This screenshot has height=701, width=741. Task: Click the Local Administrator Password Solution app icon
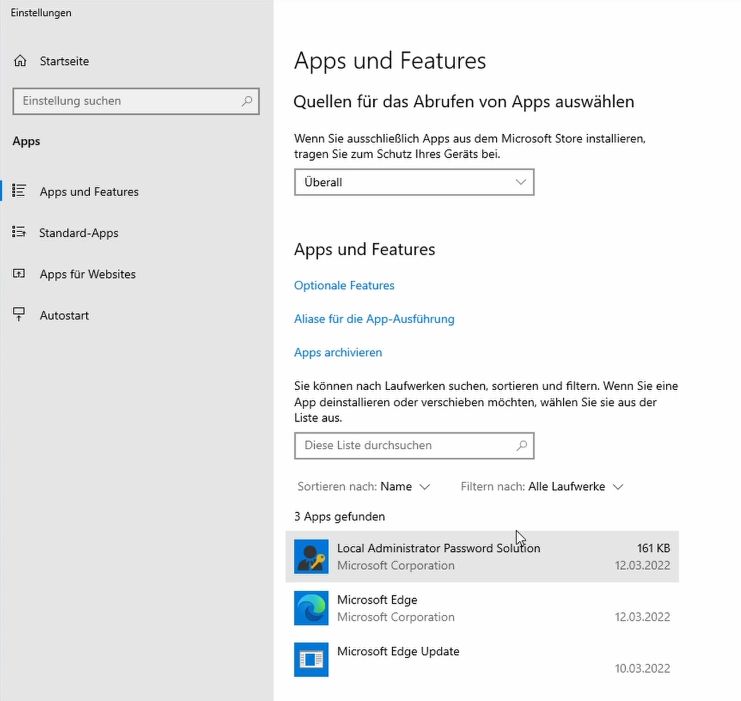(x=311, y=556)
